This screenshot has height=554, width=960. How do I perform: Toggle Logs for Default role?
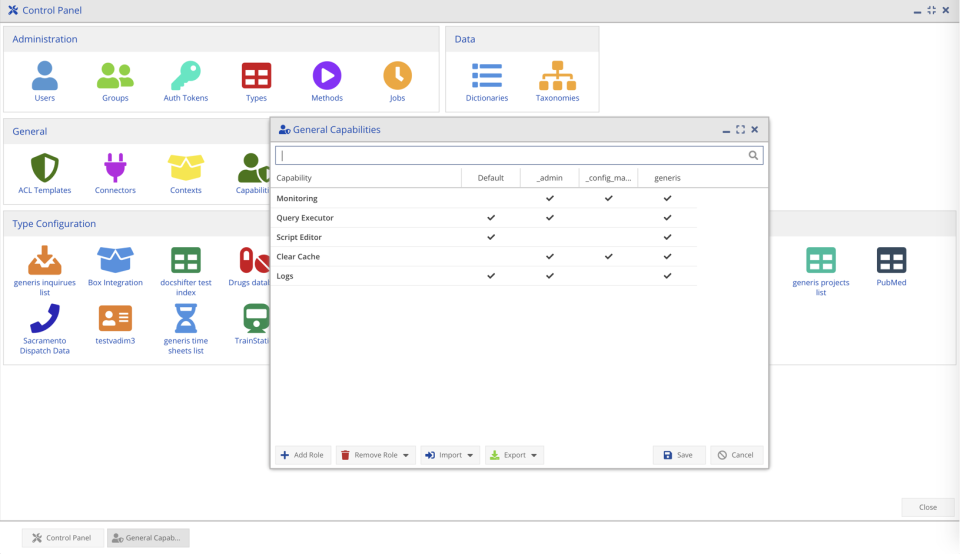coord(491,276)
